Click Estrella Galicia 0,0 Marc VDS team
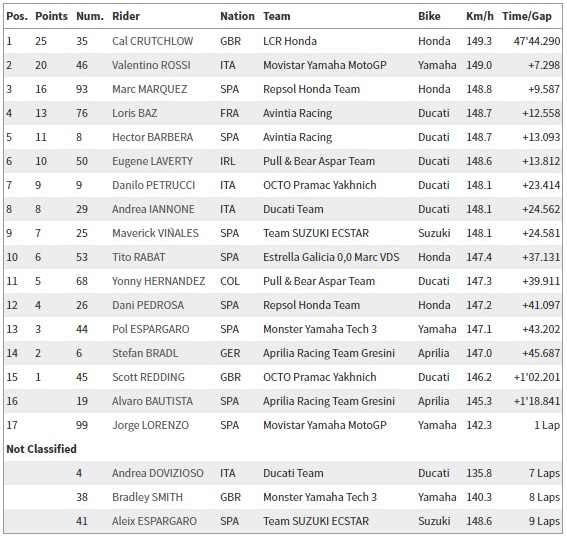Screen dimensions: 567x539 coord(331,257)
